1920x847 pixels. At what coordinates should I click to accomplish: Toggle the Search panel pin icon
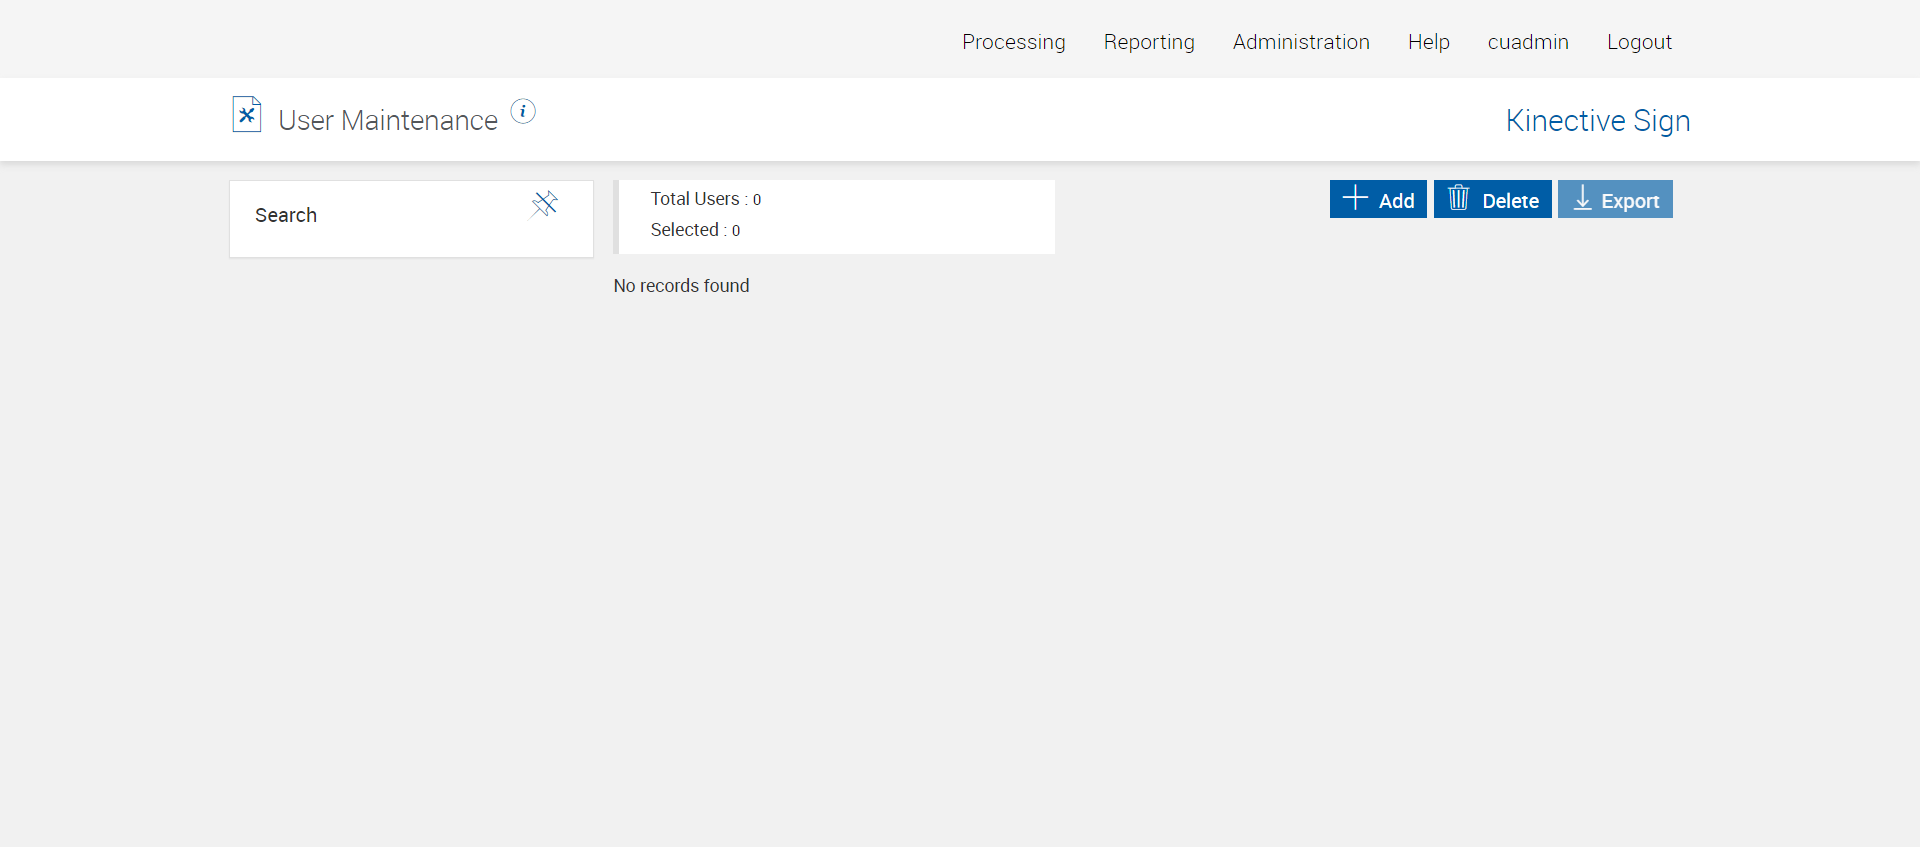tap(544, 204)
